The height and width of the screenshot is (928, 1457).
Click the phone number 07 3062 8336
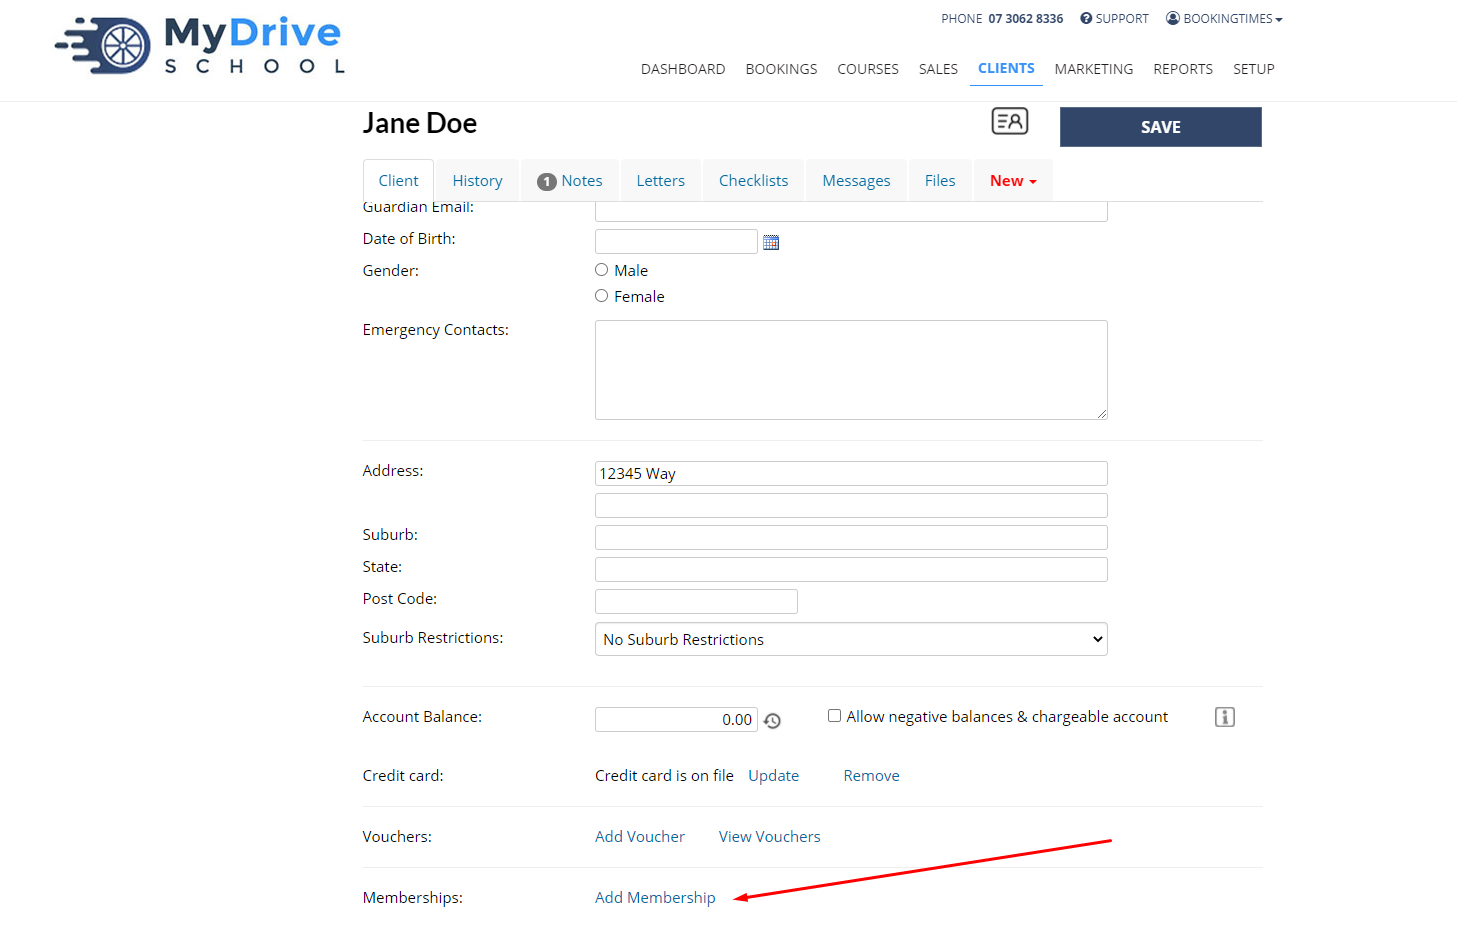tap(1025, 19)
